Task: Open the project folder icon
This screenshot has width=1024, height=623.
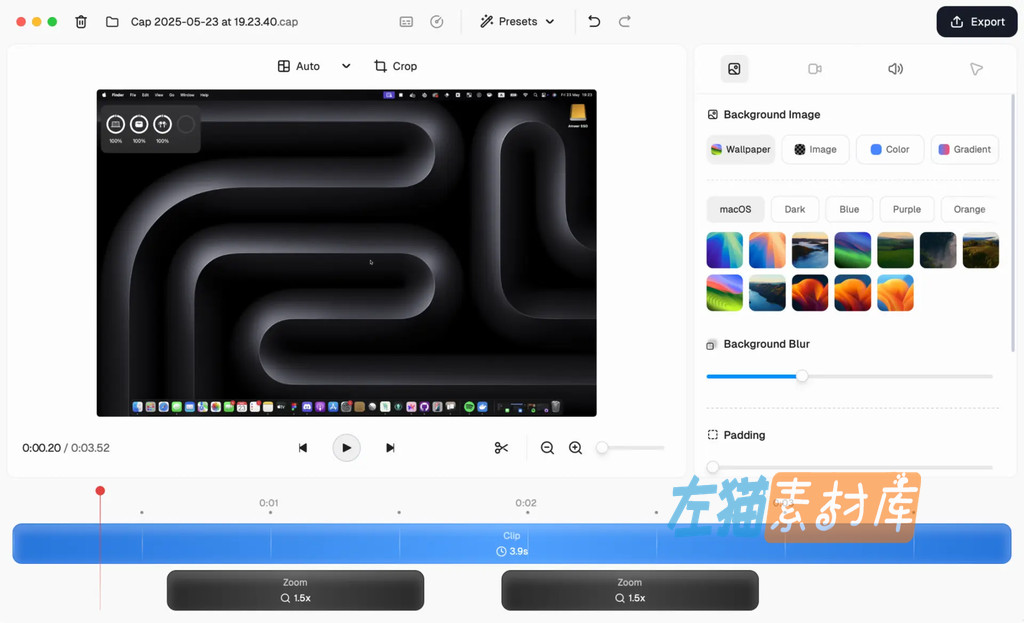Action: (112, 22)
